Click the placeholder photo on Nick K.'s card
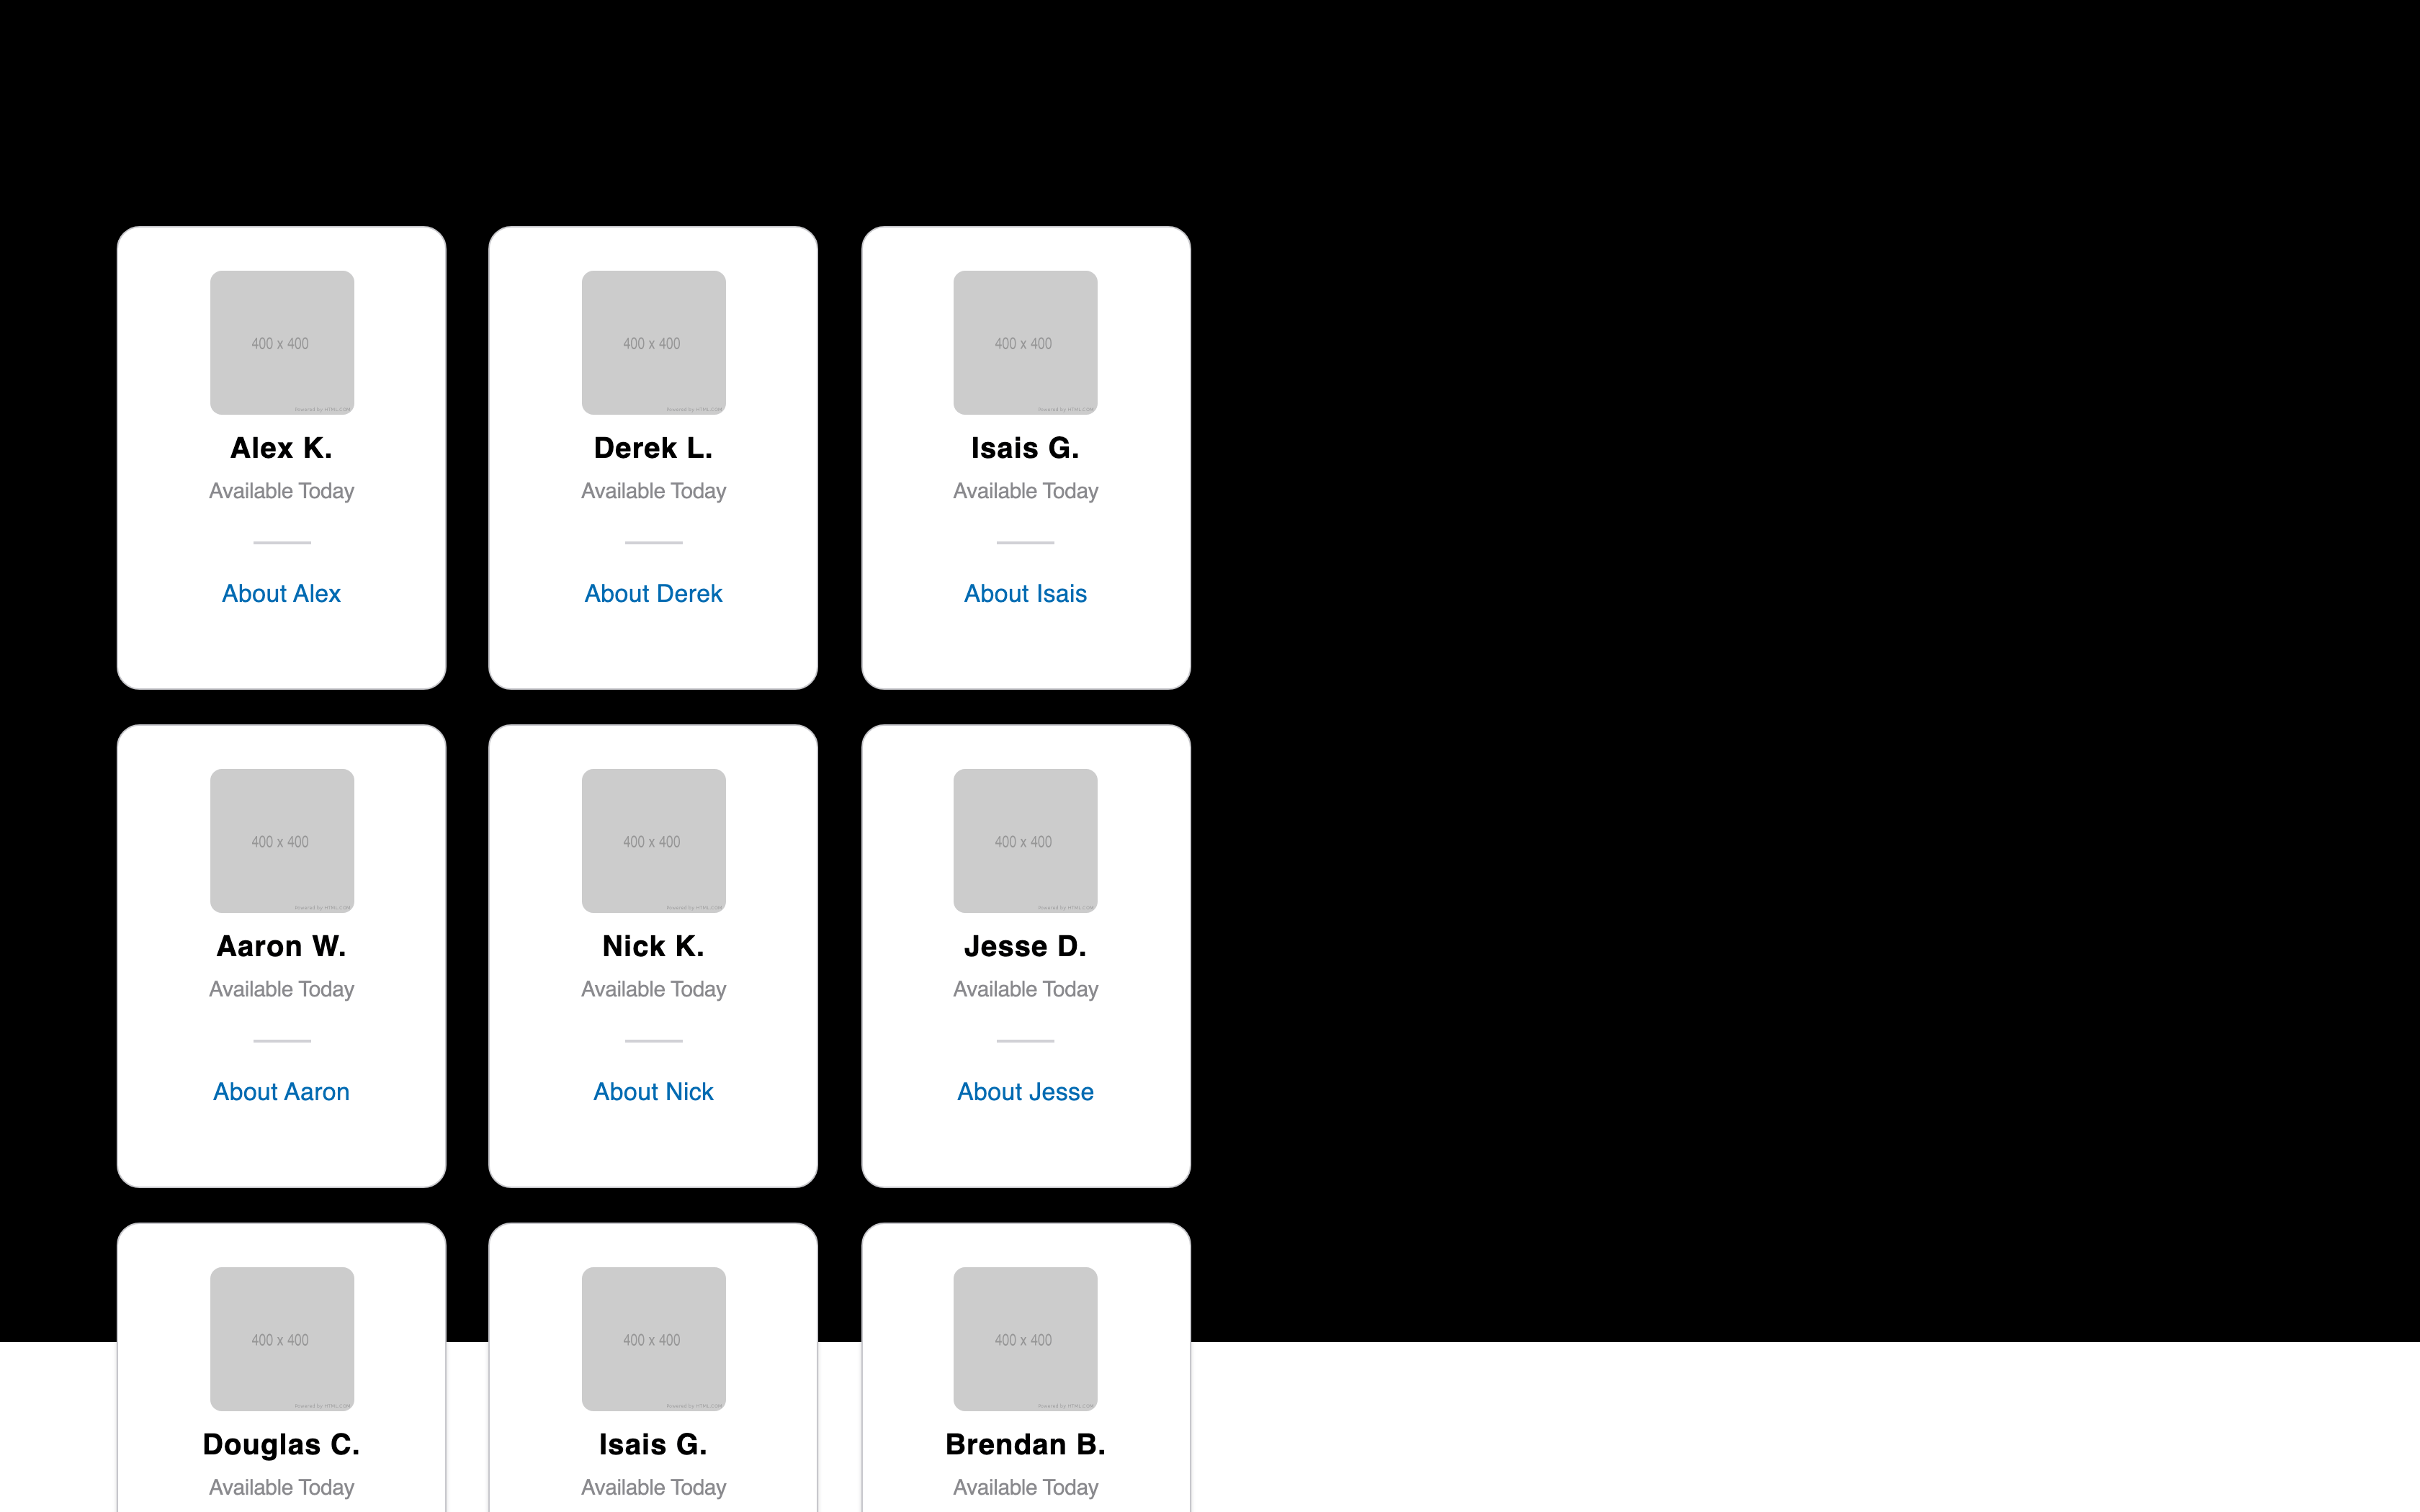 653,840
